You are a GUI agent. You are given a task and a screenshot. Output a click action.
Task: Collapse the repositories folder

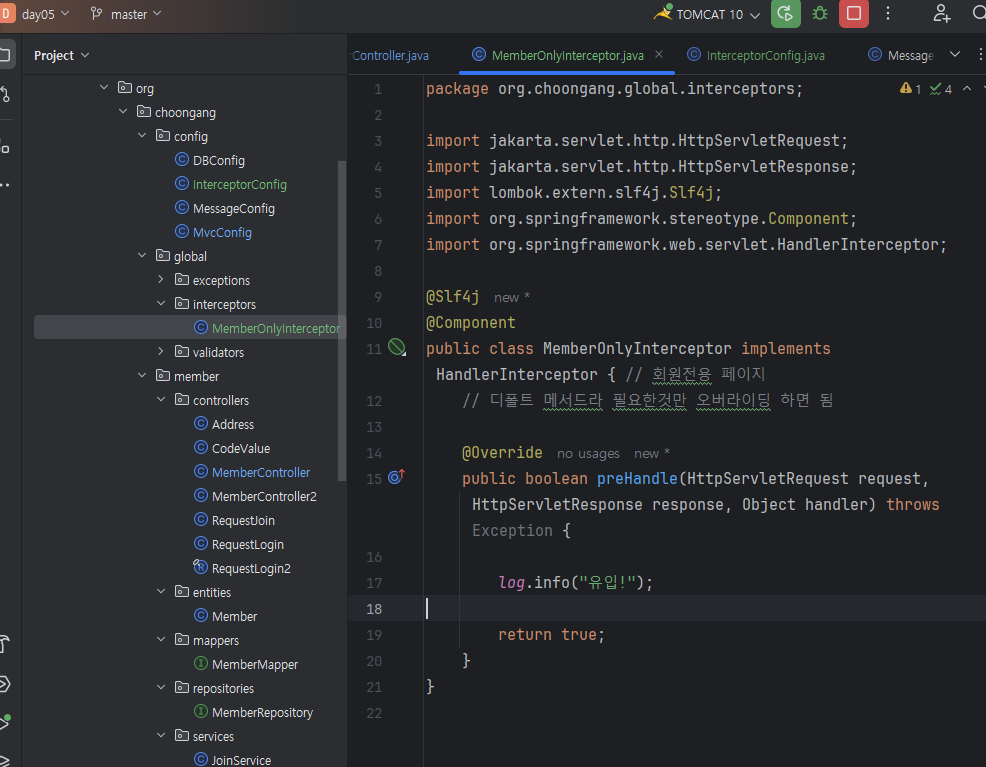click(160, 687)
